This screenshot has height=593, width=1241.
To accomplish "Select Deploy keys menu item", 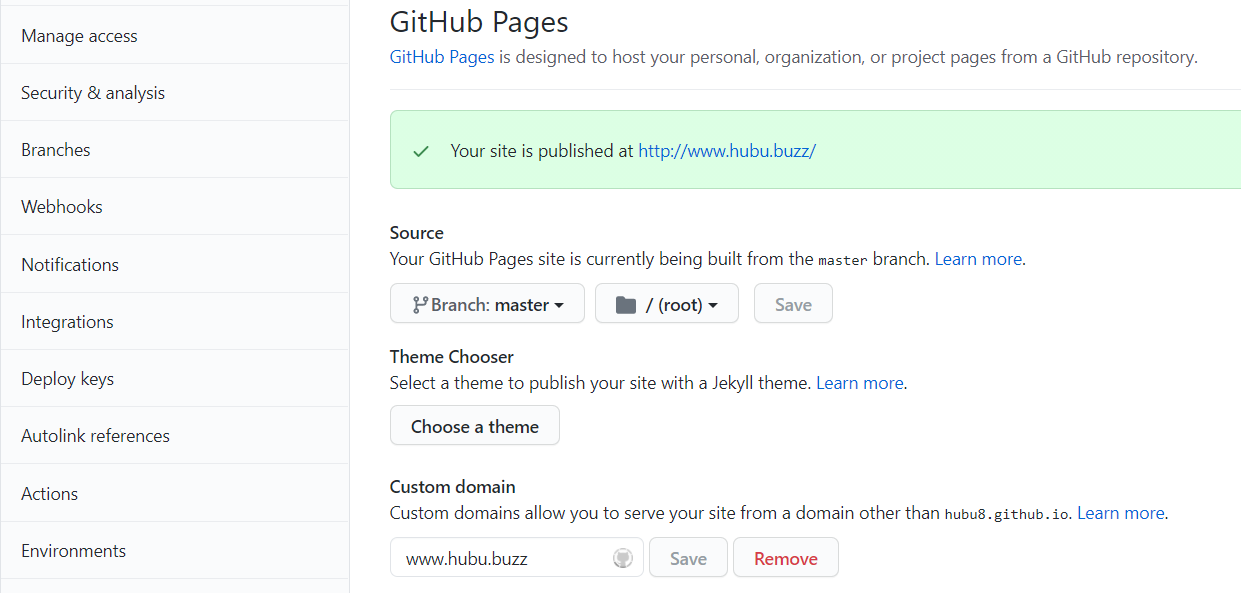I will click(x=67, y=379).
